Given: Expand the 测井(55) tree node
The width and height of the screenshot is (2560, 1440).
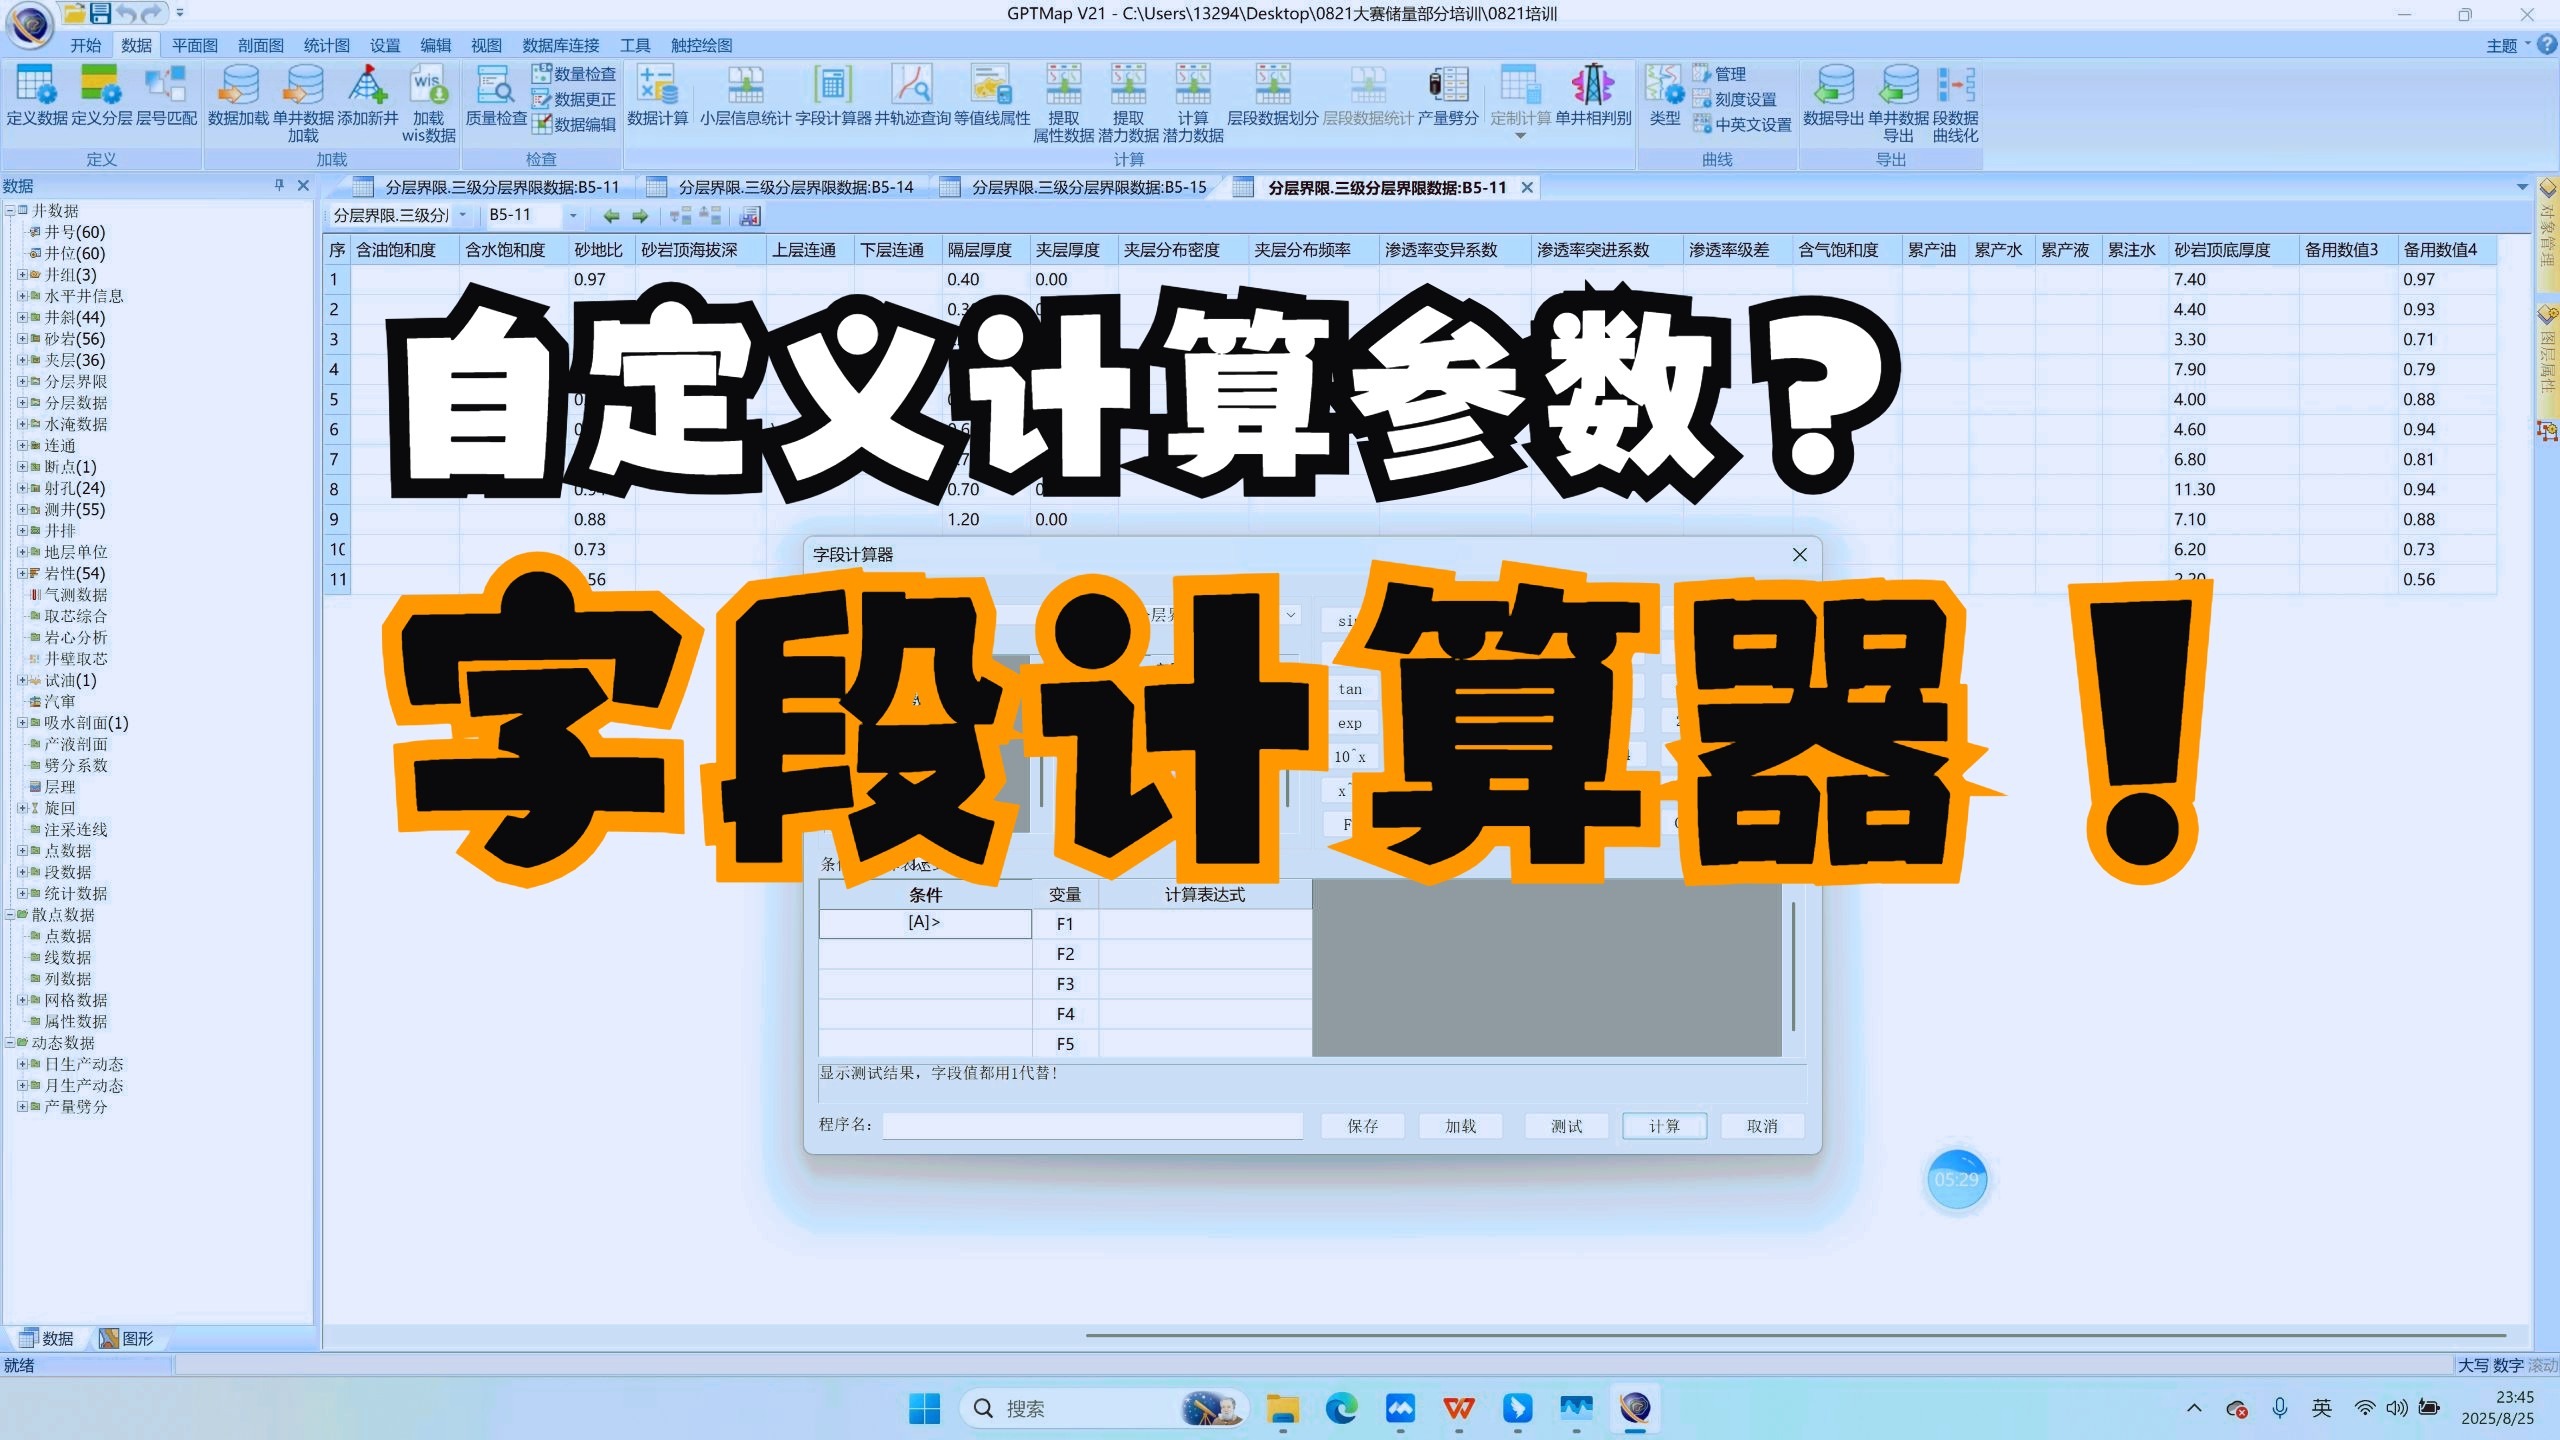Looking at the screenshot, I should (22, 509).
